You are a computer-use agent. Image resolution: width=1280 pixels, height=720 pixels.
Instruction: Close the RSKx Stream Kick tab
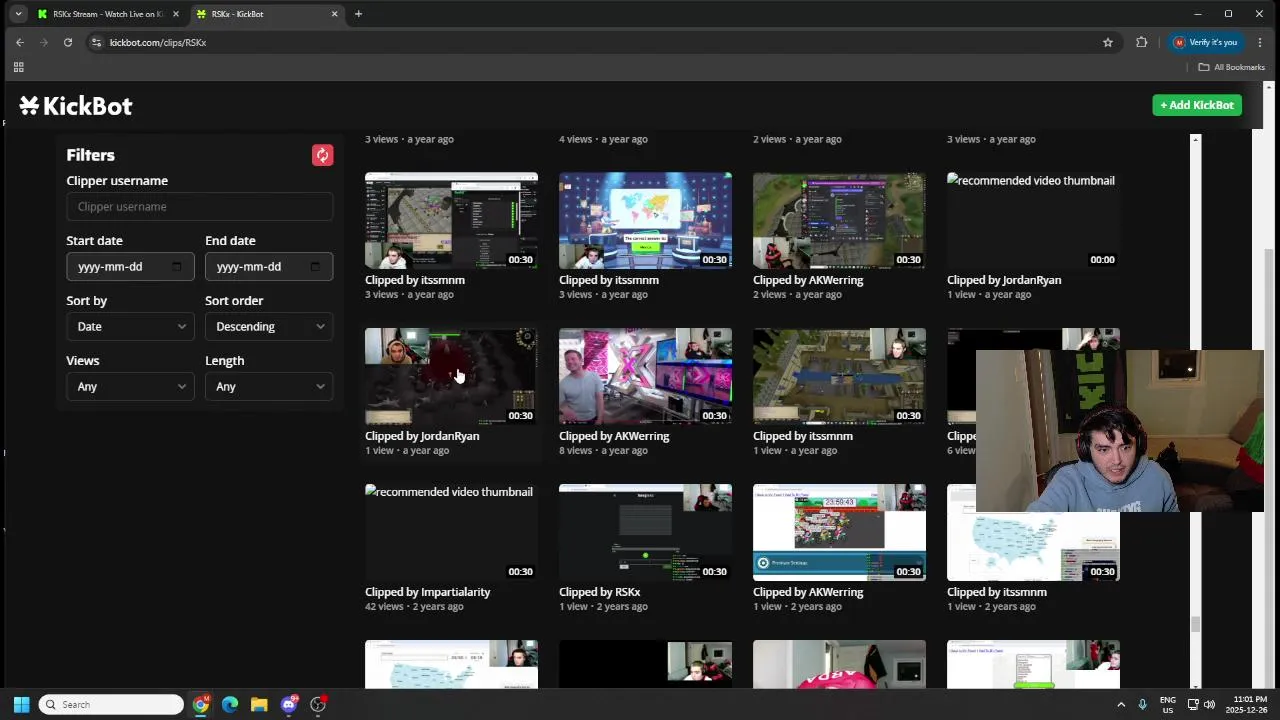tap(175, 14)
